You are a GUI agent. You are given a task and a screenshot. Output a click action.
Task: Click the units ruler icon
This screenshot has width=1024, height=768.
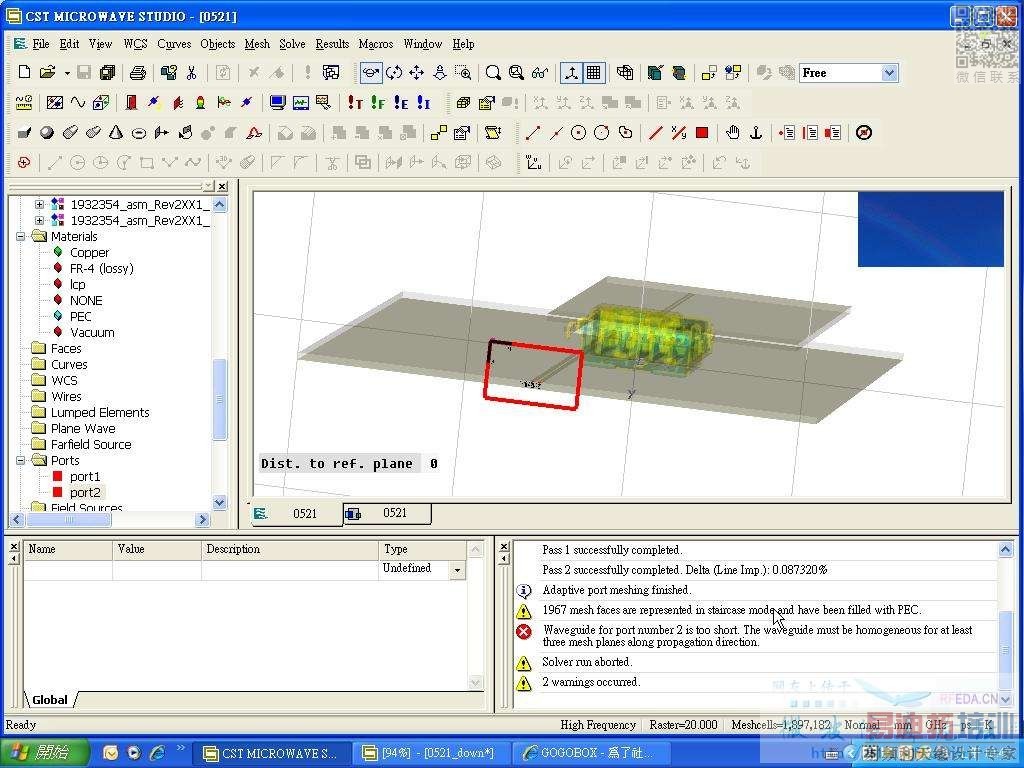pos(24,103)
